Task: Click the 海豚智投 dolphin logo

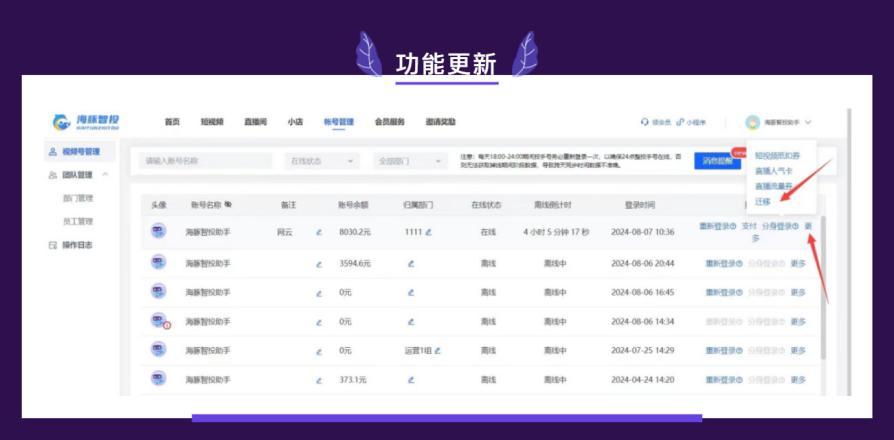Action: 86,122
